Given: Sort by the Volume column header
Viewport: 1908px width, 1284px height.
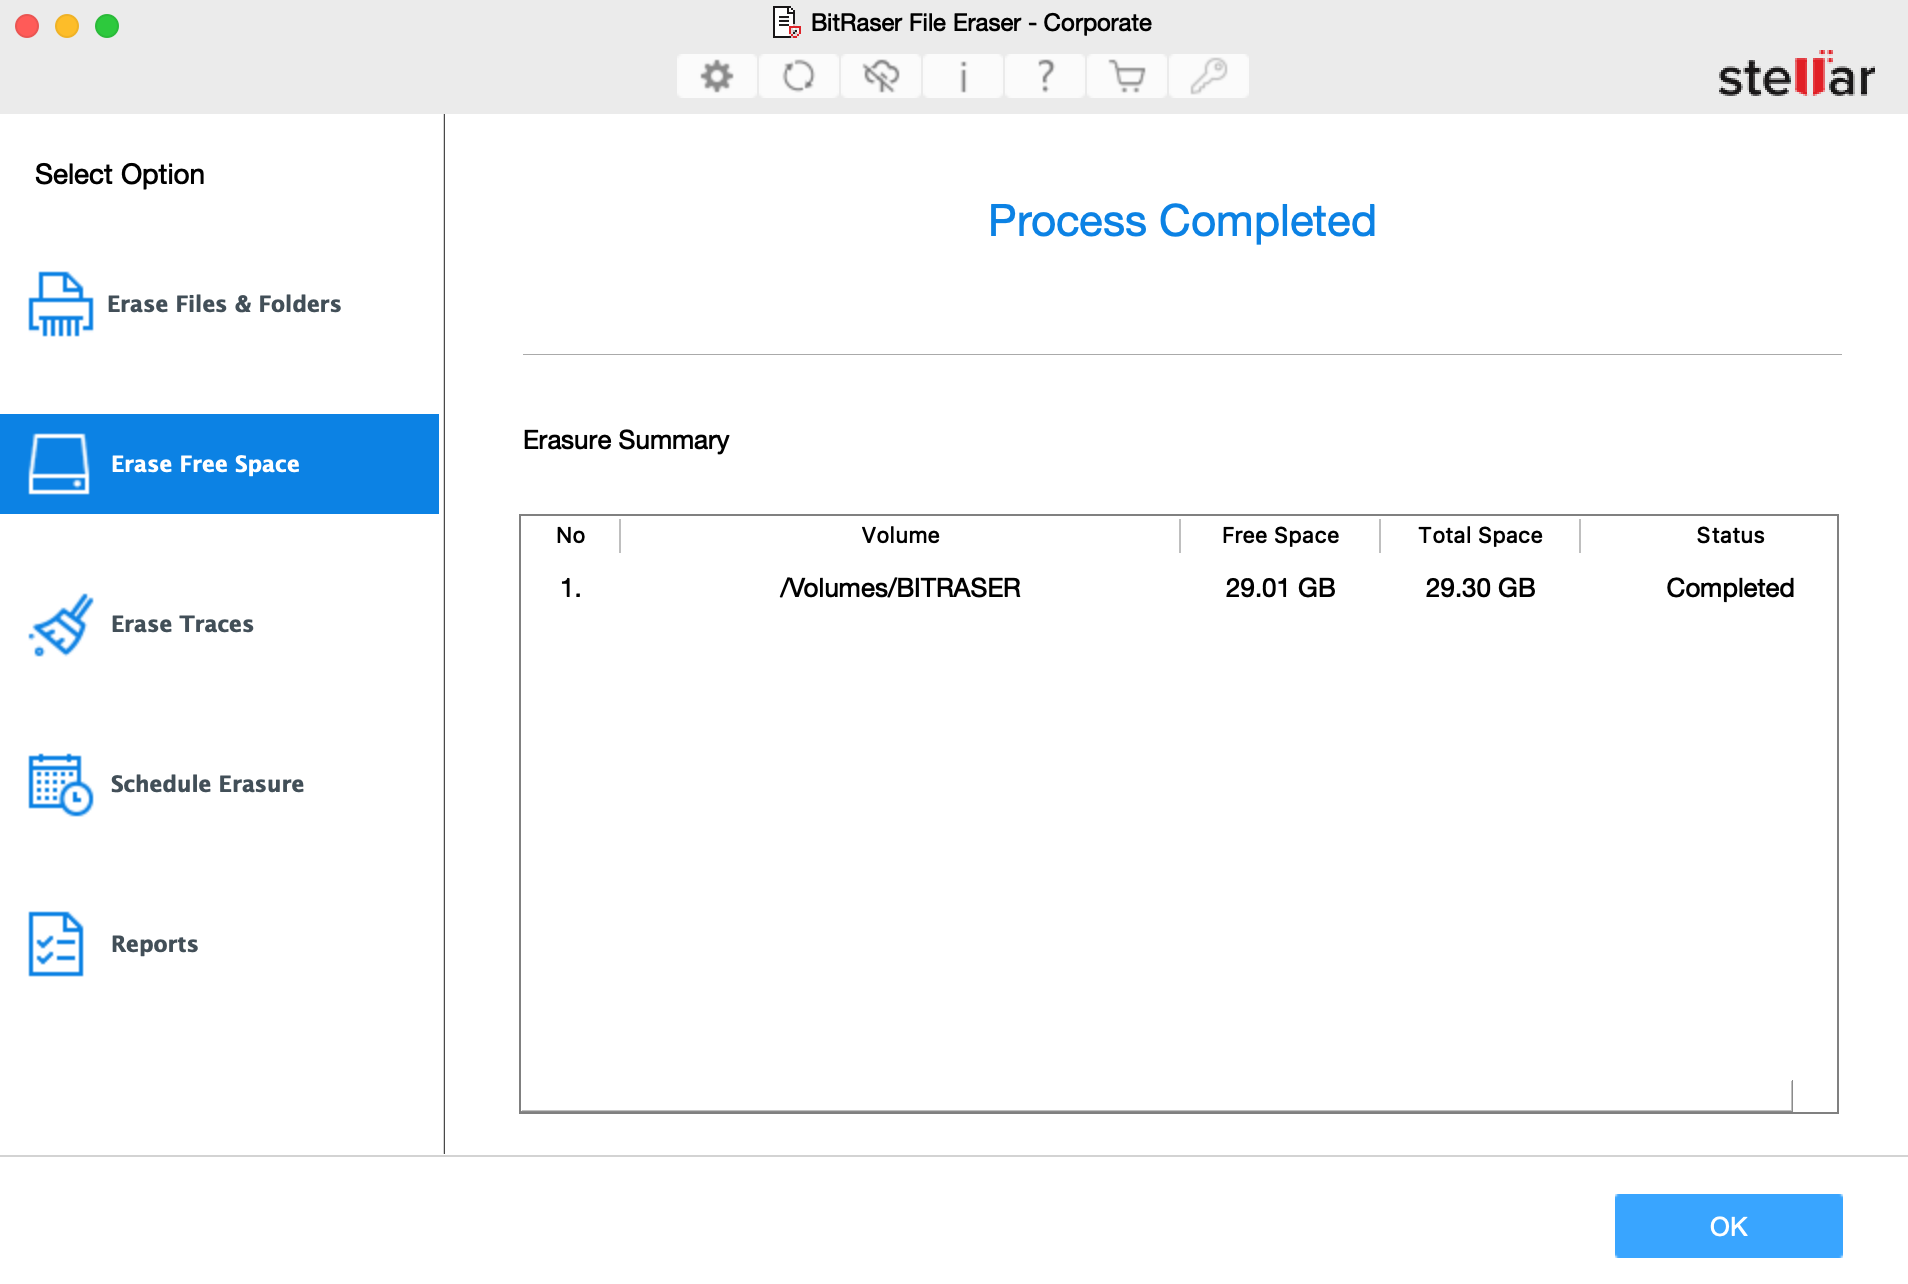Looking at the screenshot, I should point(900,535).
